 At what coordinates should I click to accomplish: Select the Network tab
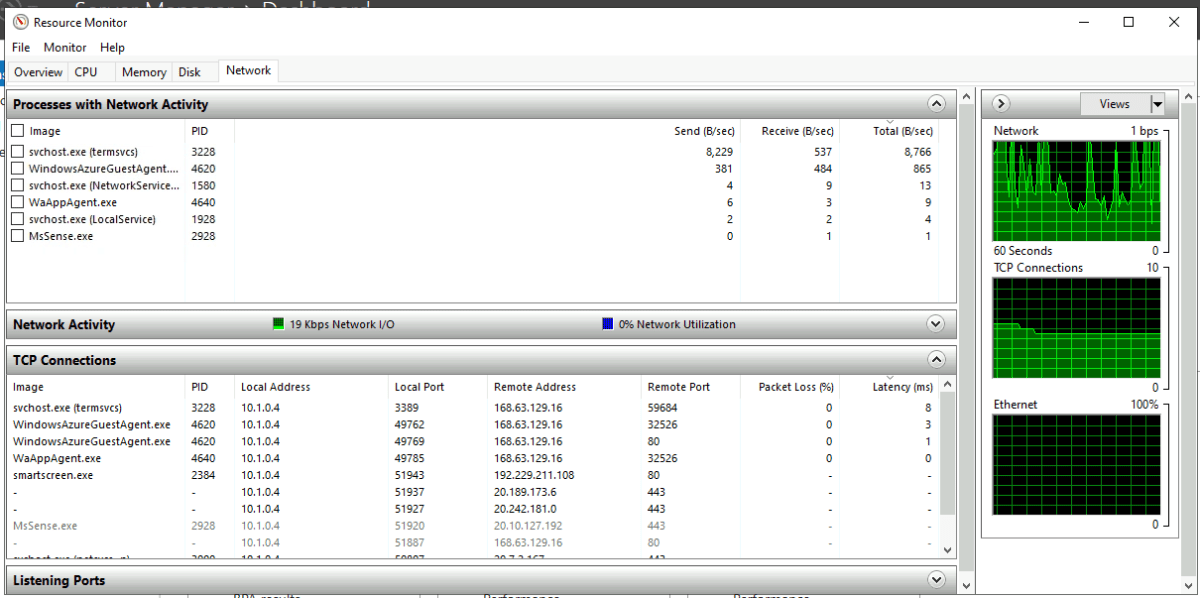tap(248, 70)
